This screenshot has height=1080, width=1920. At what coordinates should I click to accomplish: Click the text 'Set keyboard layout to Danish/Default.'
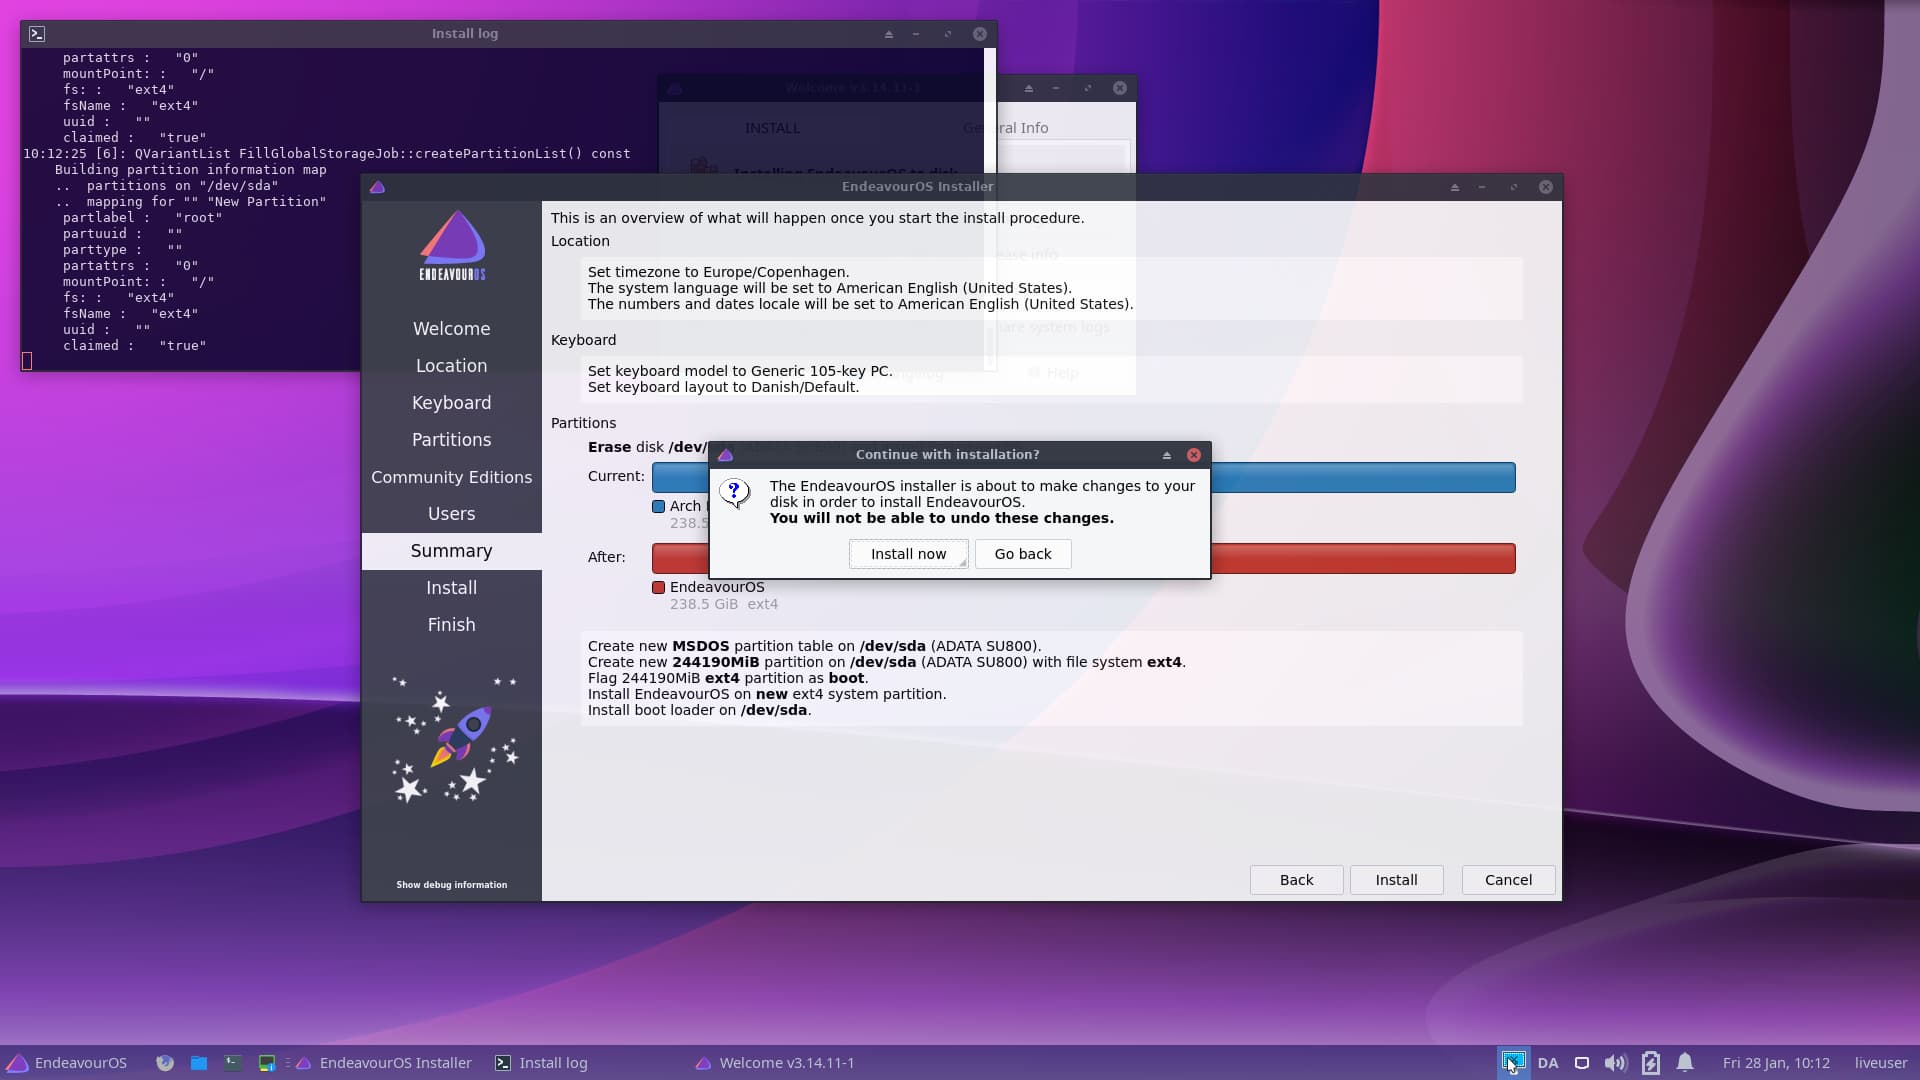723,387
